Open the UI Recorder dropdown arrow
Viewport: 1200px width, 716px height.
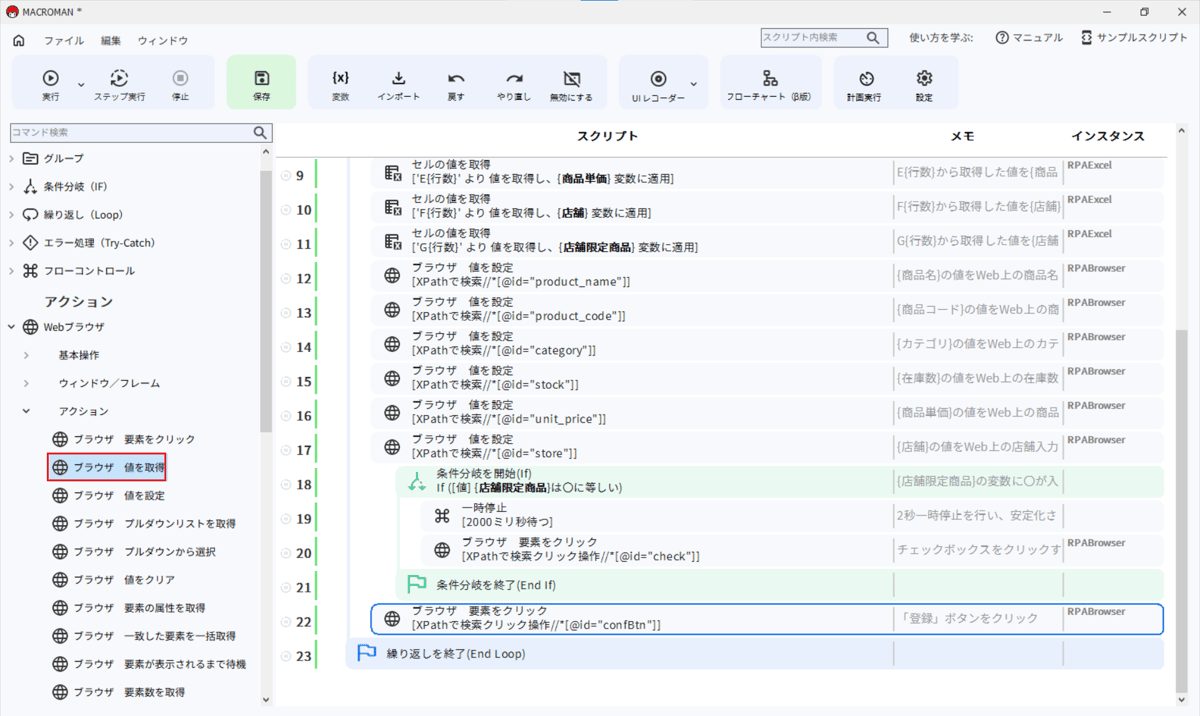click(694, 84)
